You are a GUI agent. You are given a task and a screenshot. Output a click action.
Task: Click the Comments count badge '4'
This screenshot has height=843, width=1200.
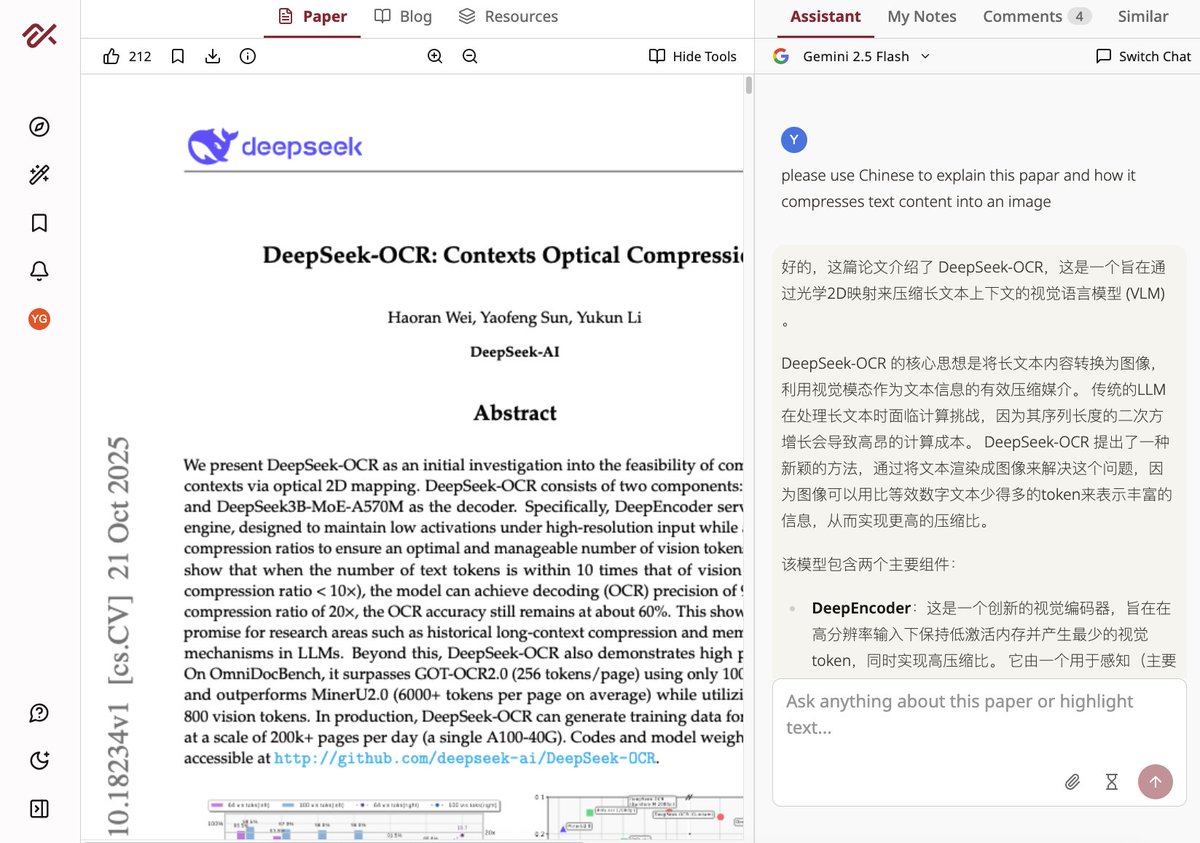point(1079,17)
